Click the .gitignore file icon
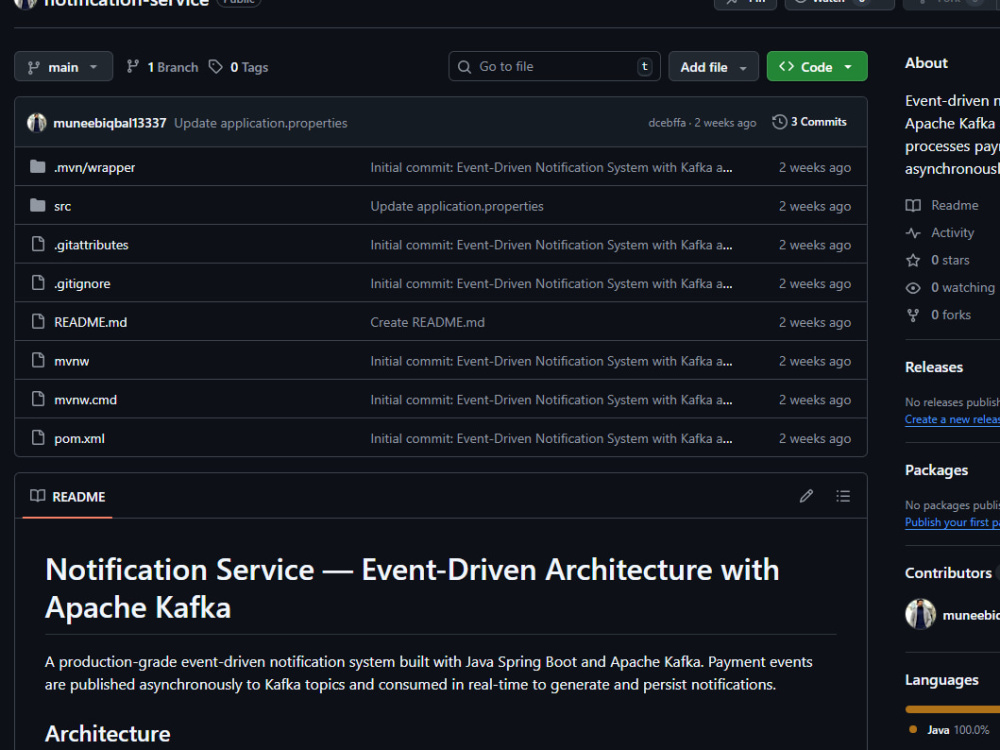Screen dimensions: 1000x750 (x=38, y=283)
